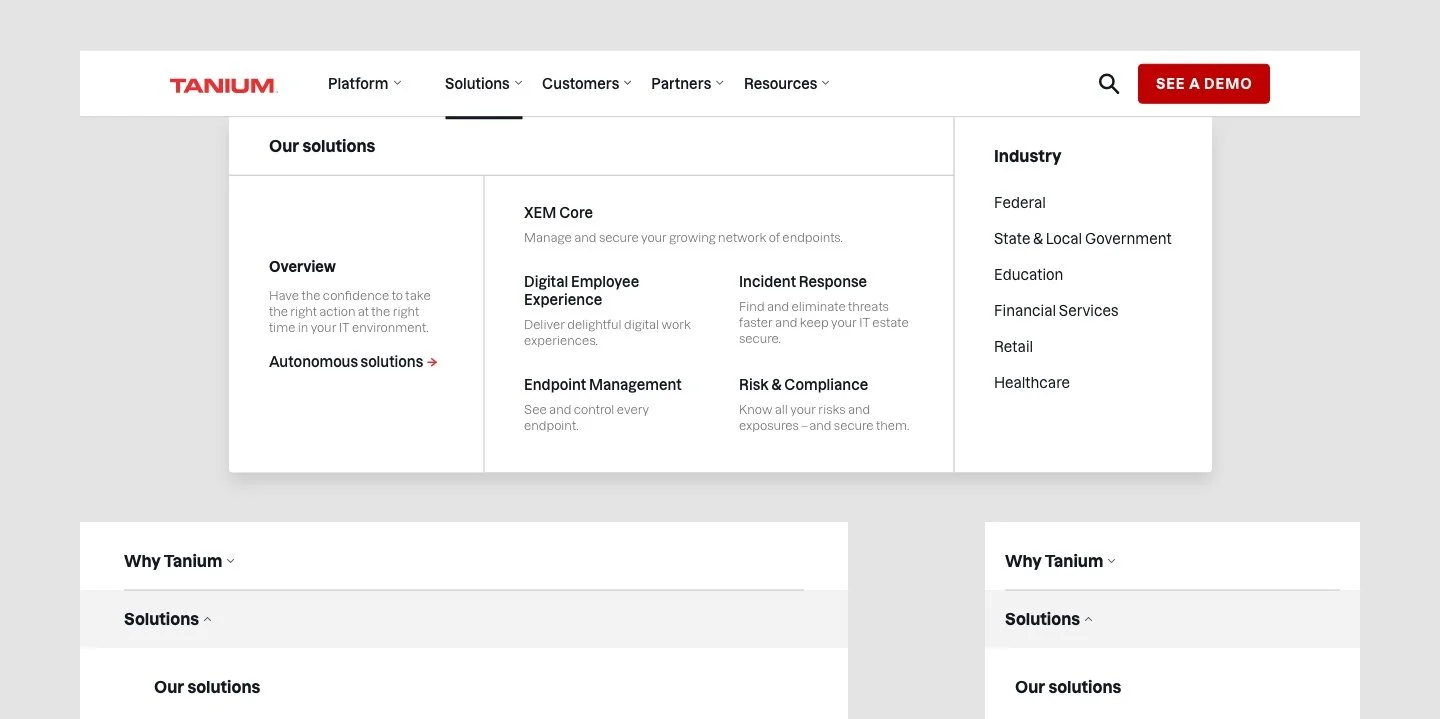Open the Endpoint Management link
Viewport: 1440px width, 719px height.
pyautogui.click(x=603, y=385)
